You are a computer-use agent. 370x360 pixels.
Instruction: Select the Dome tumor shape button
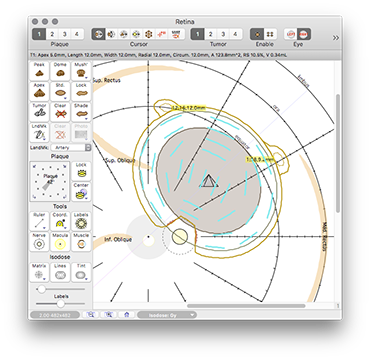pos(60,71)
